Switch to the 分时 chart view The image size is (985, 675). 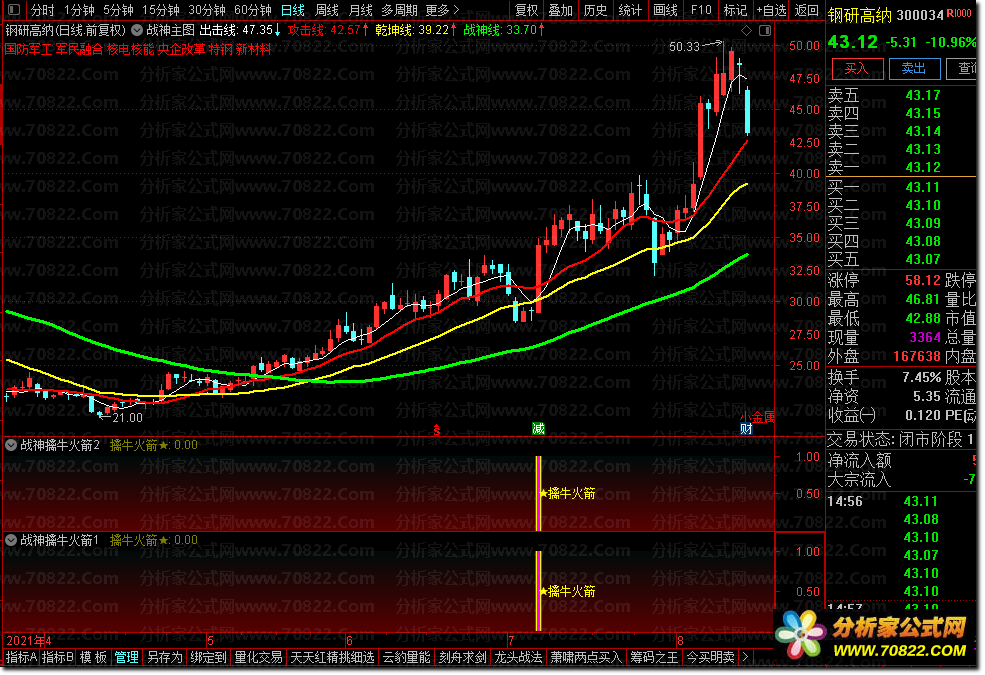click(x=42, y=10)
